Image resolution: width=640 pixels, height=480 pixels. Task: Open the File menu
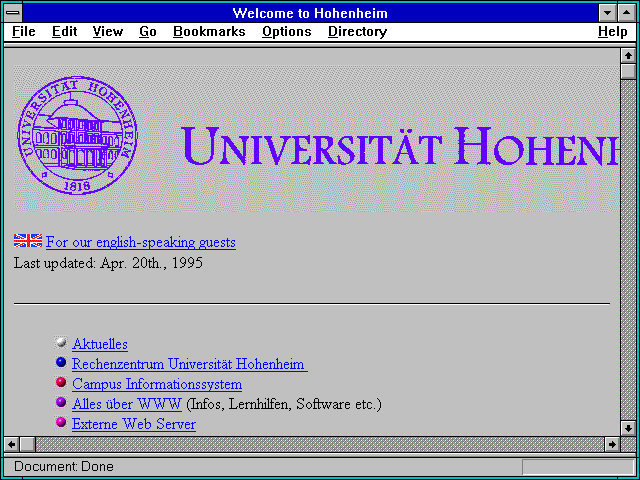click(24, 32)
